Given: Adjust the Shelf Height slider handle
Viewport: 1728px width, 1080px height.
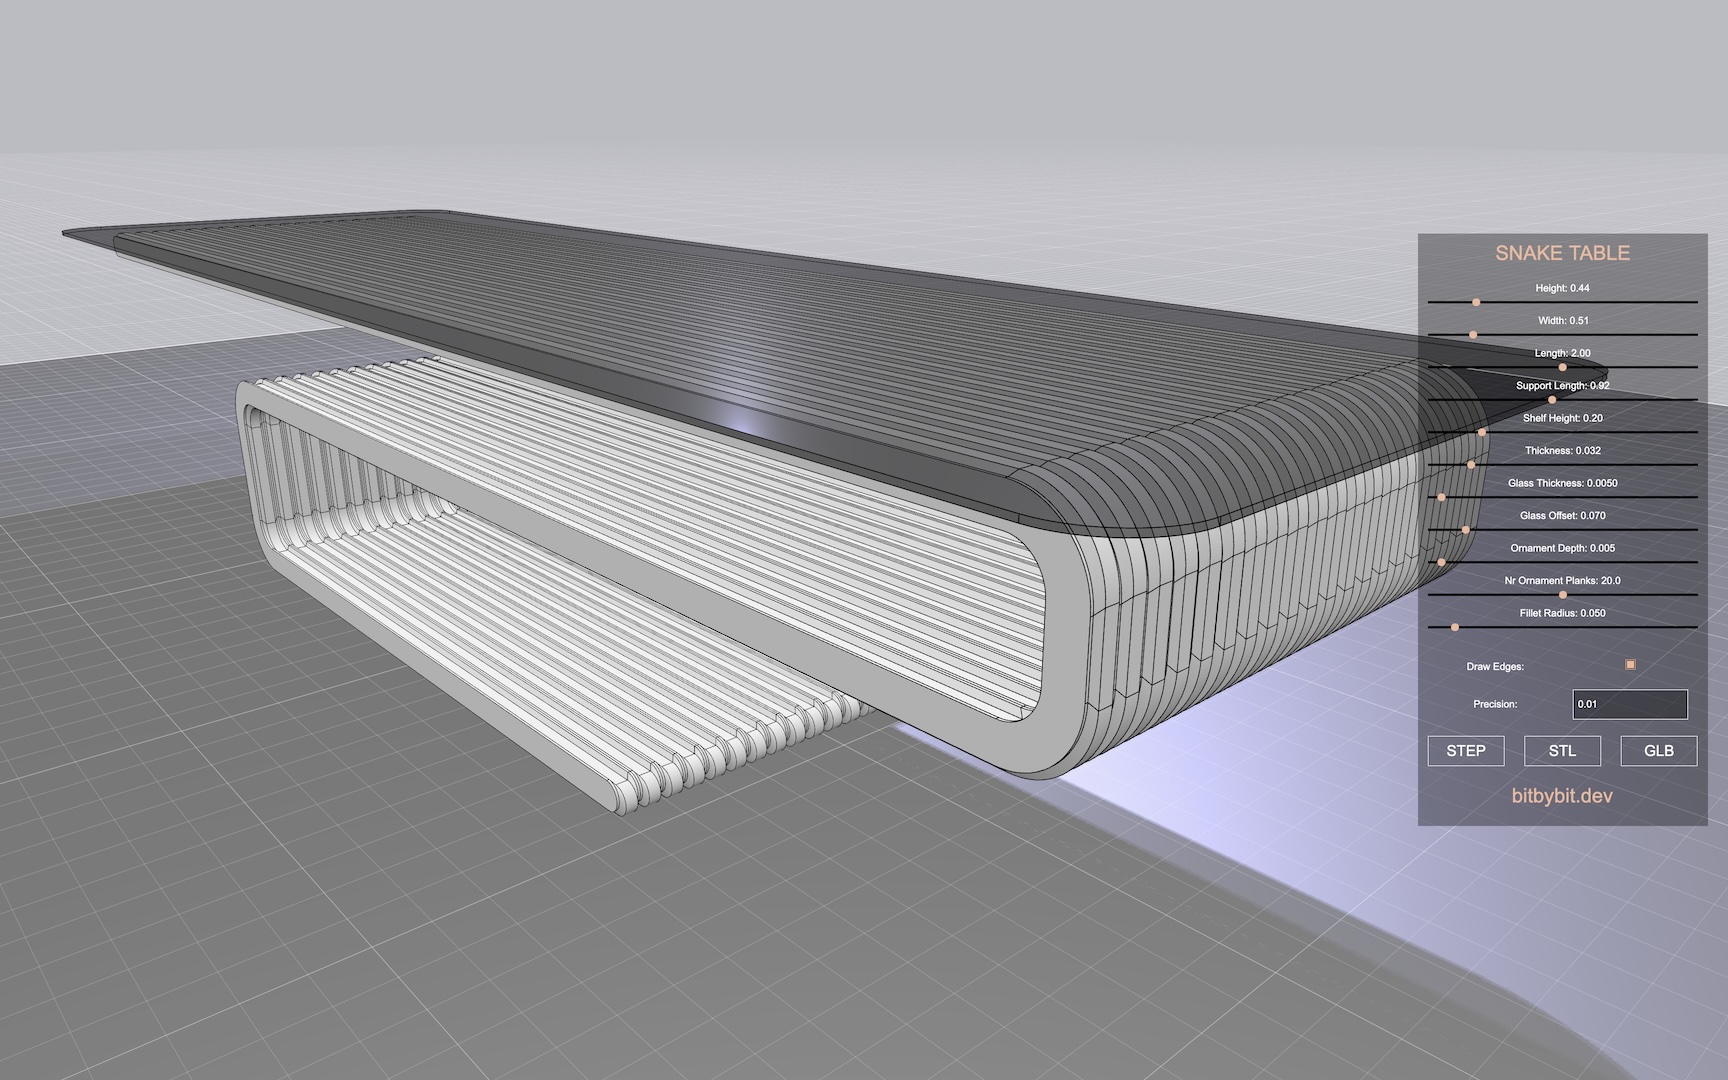Looking at the screenshot, I should (1482, 432).
